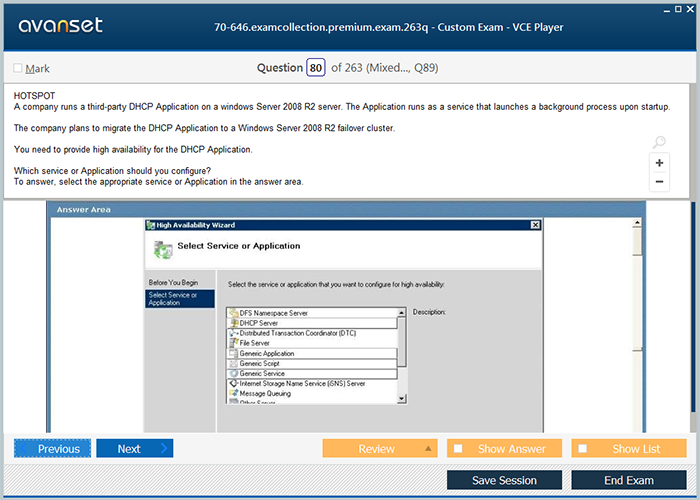Click the iSNS Server icon

click(233, 383)
